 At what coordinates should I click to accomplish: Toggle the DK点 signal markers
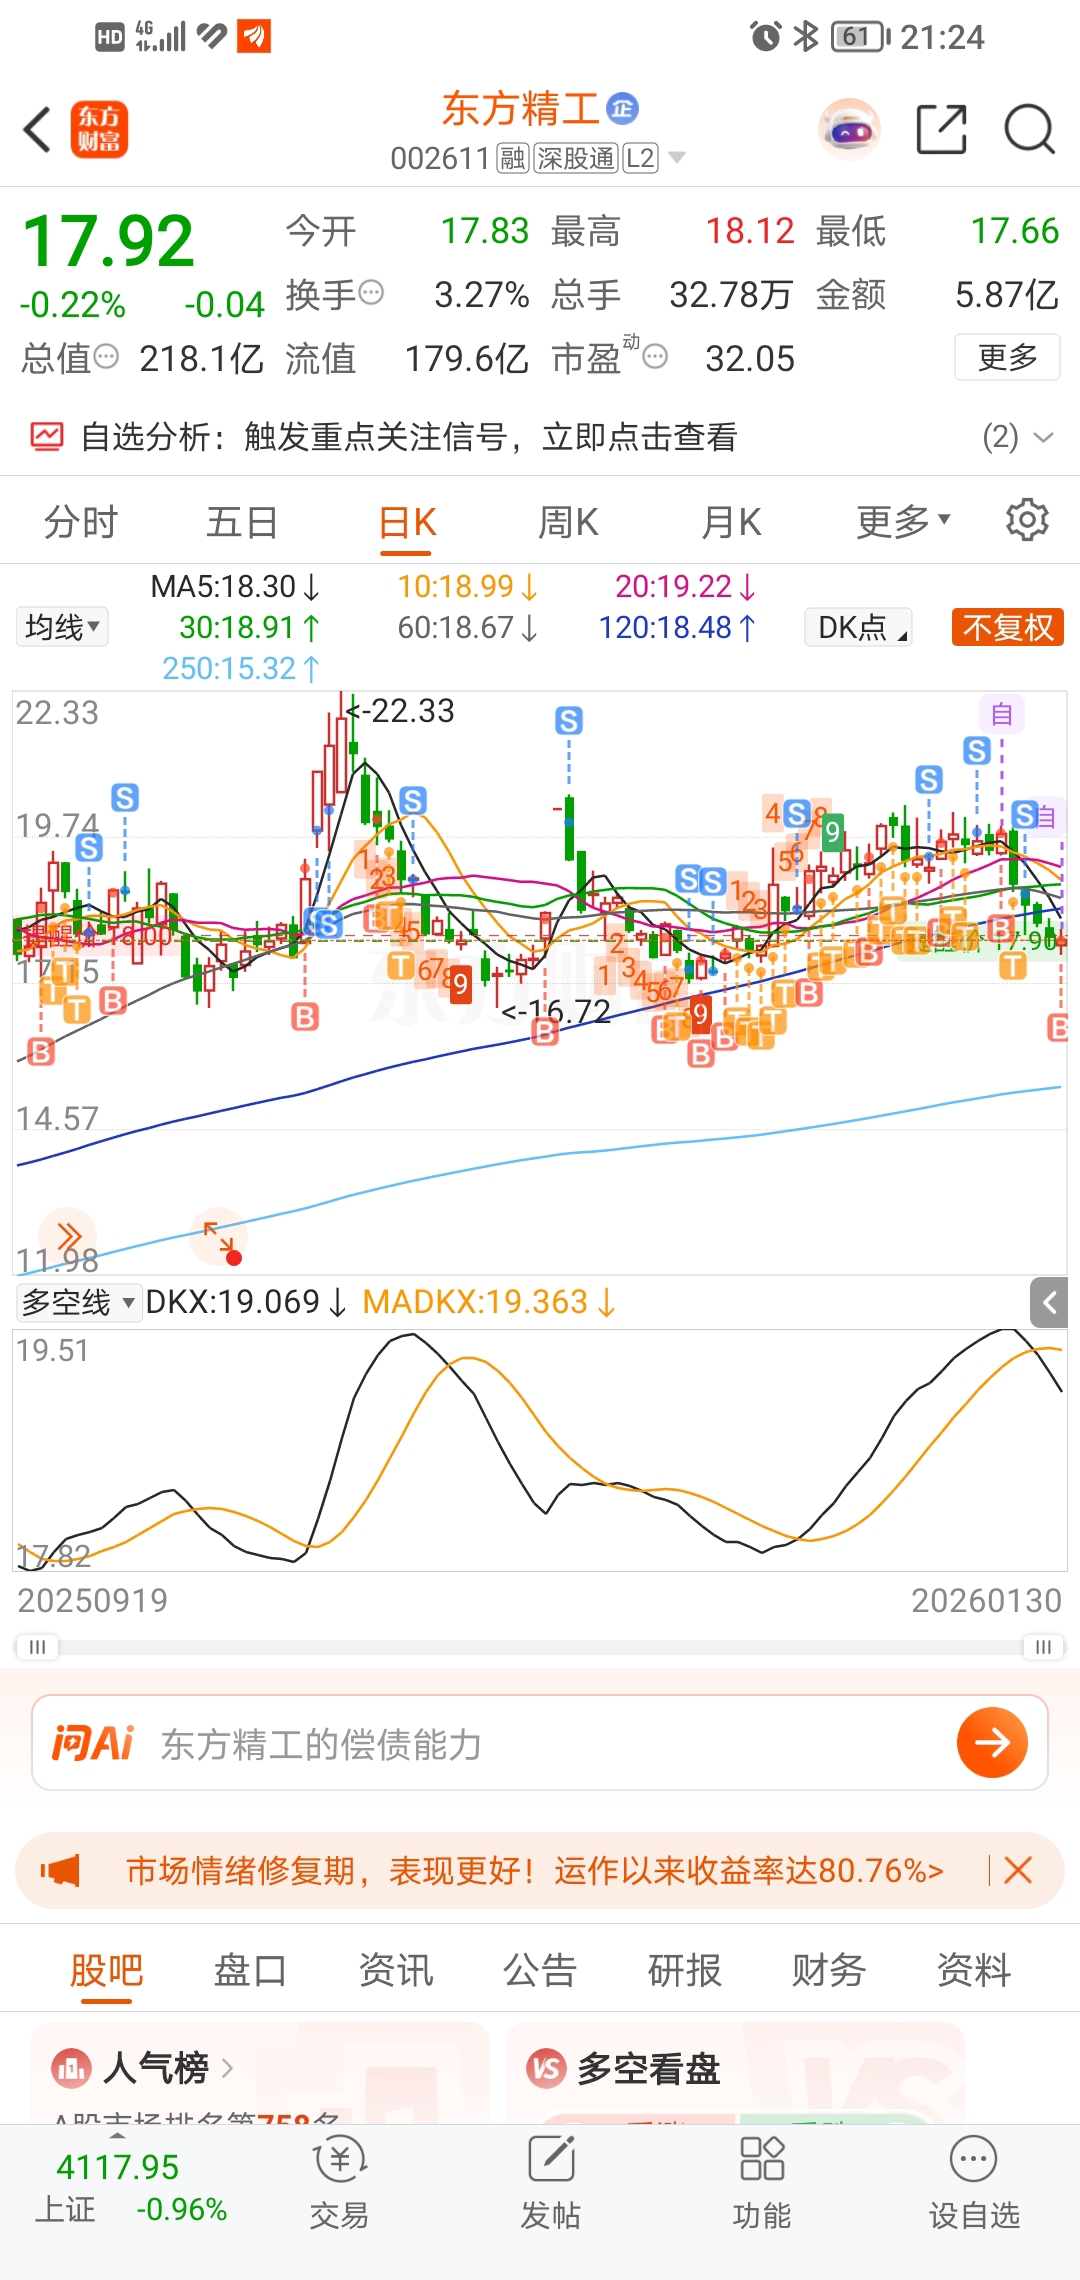tap(859, 627)
